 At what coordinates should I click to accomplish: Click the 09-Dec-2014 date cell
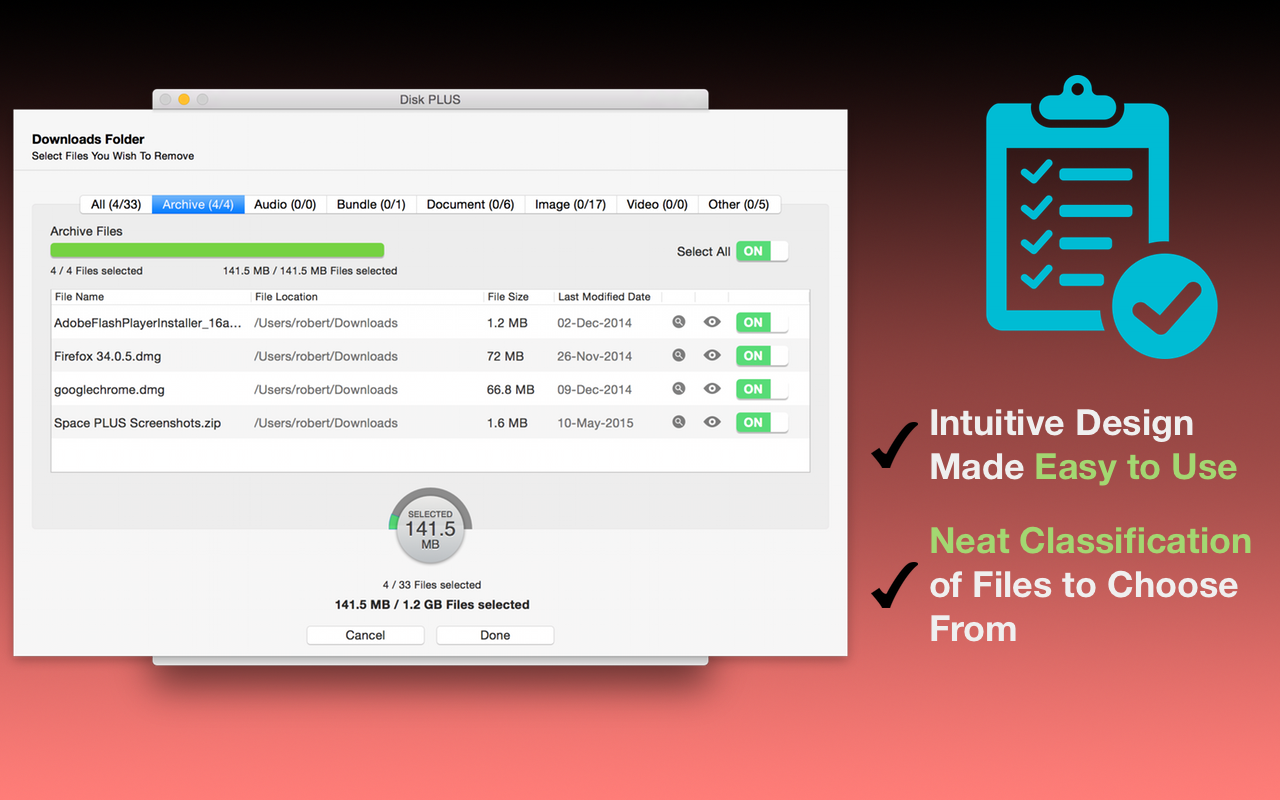tap(595, 390)
